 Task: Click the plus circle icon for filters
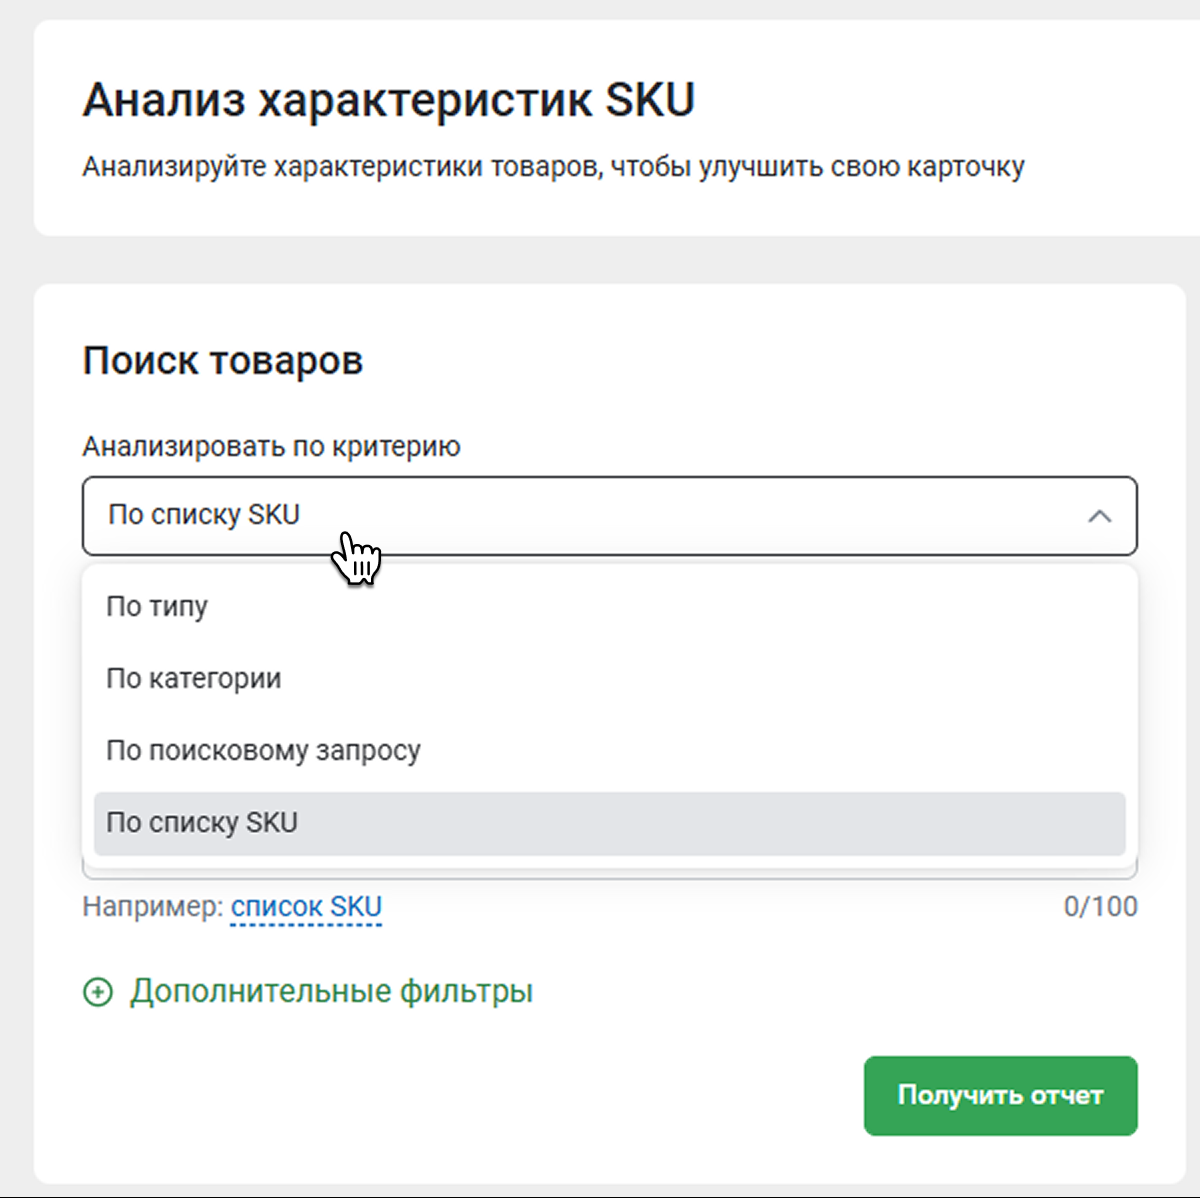tap(98, 992)
